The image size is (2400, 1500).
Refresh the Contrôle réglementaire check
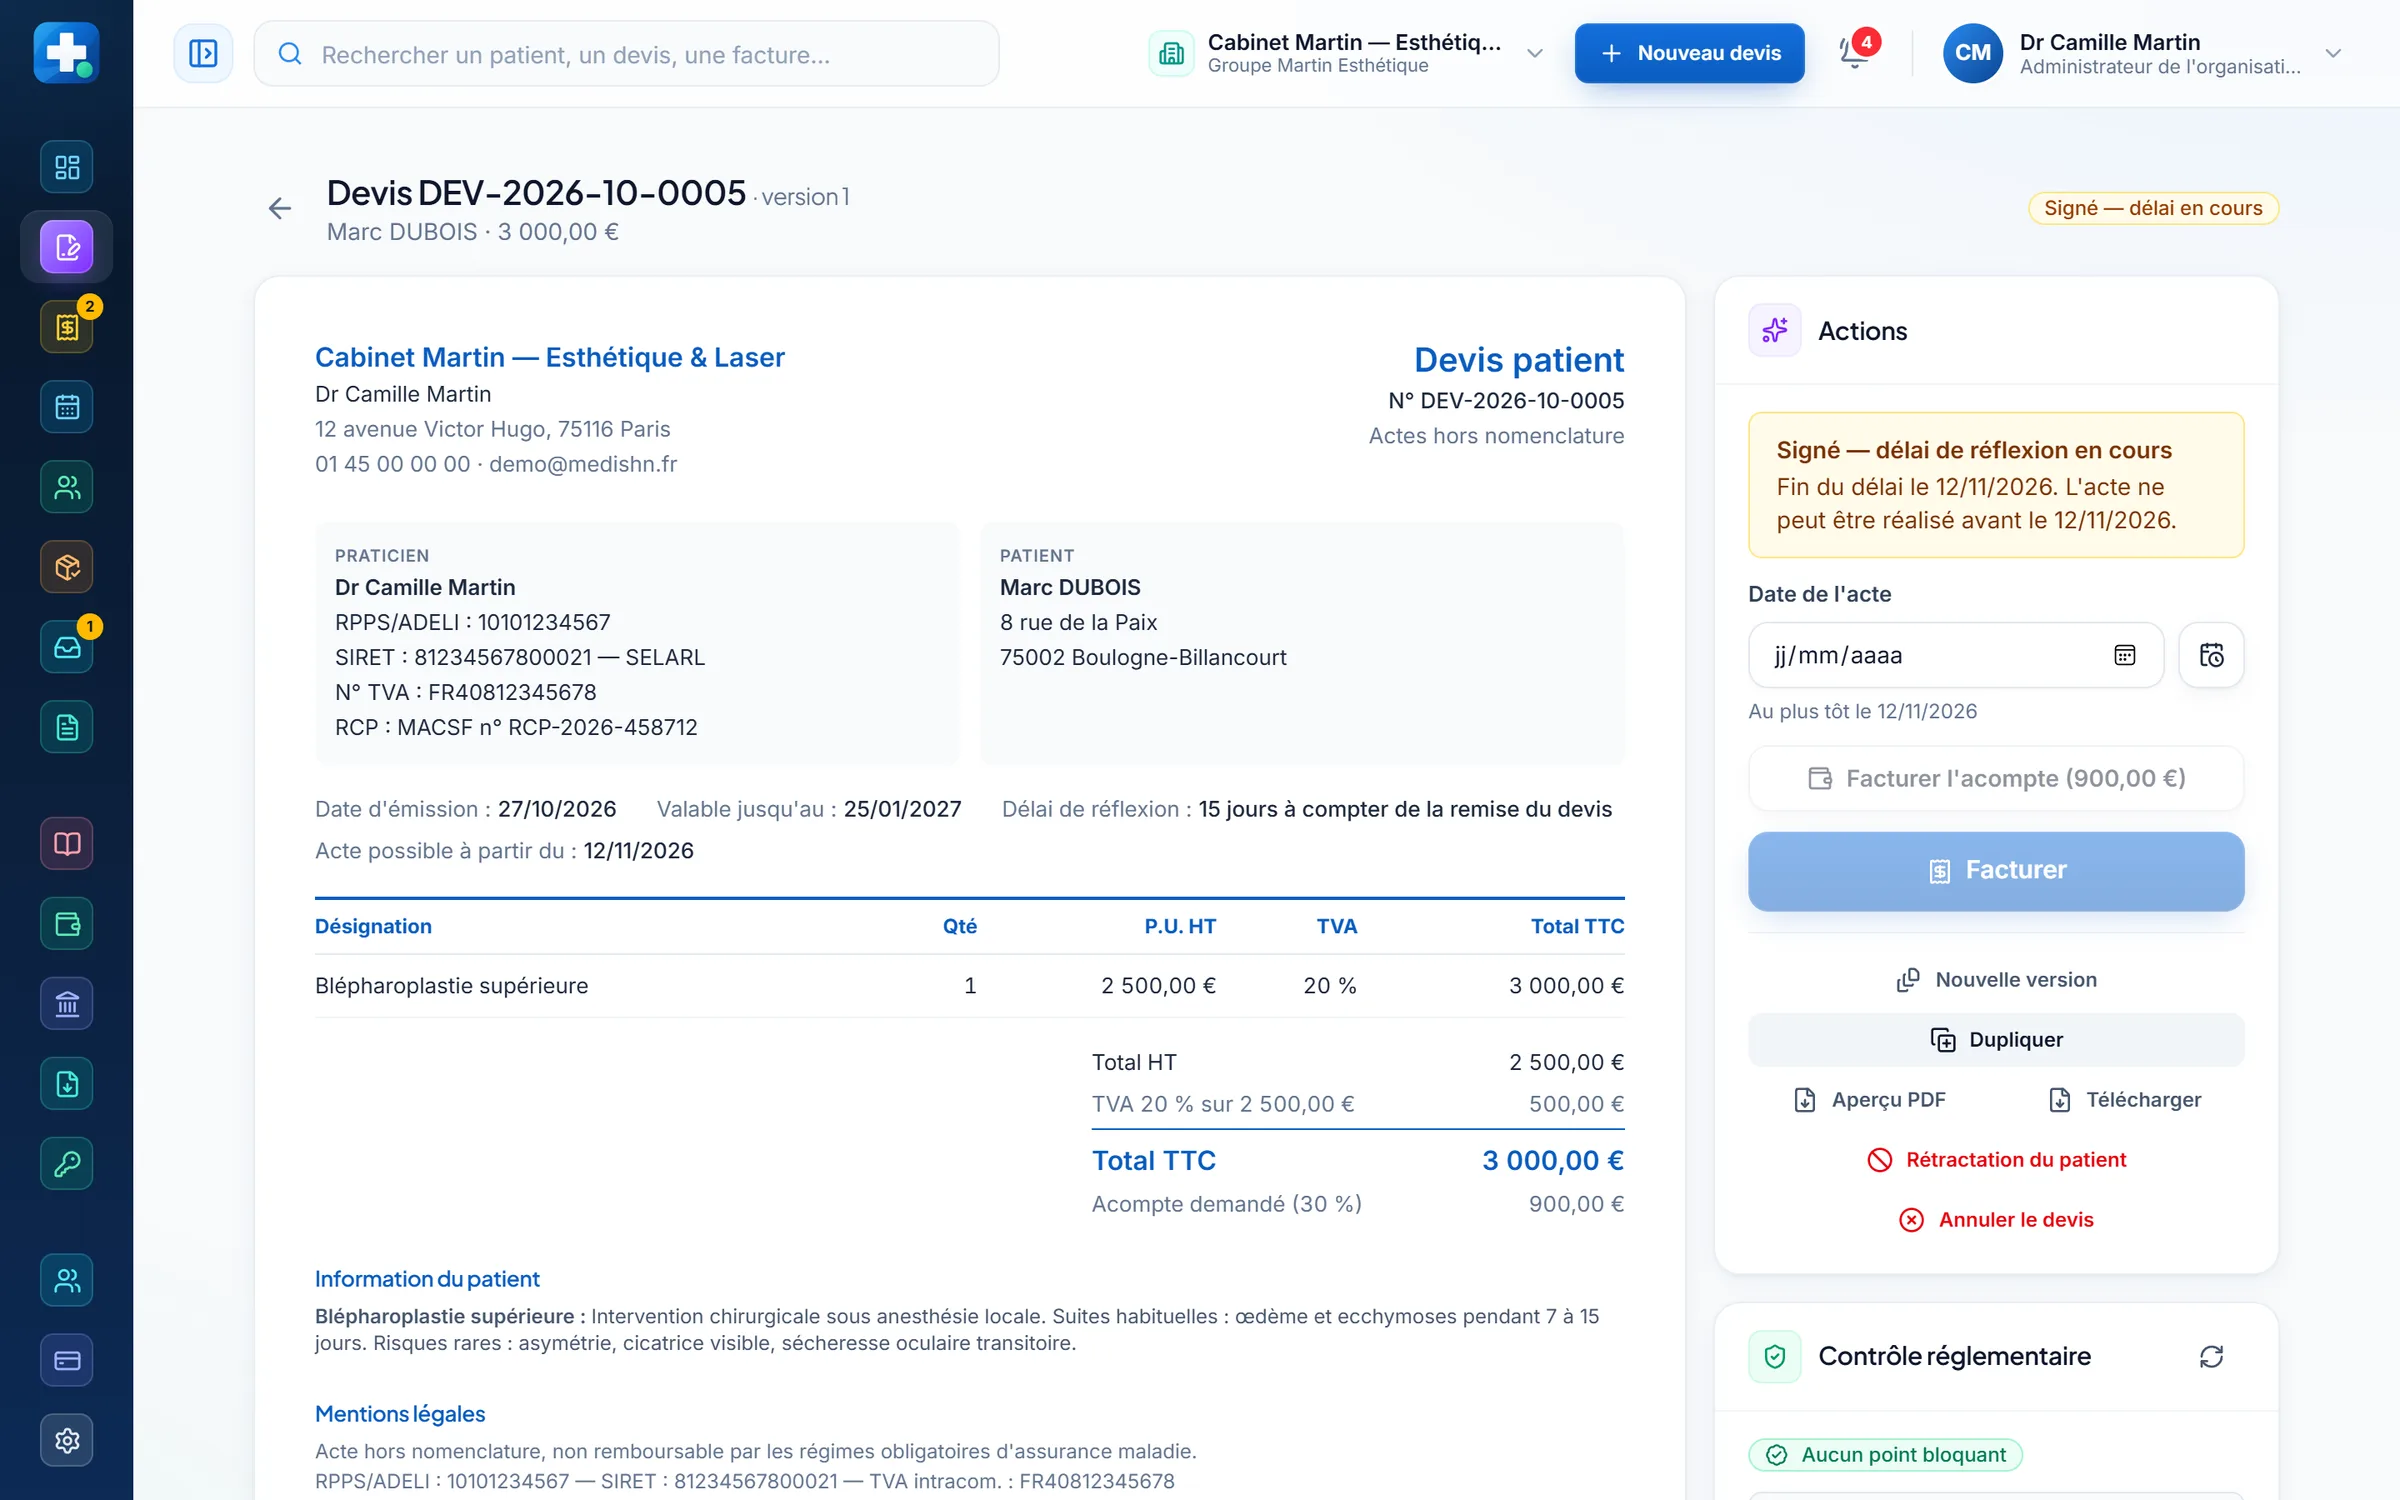[x=2211, y=1356]
